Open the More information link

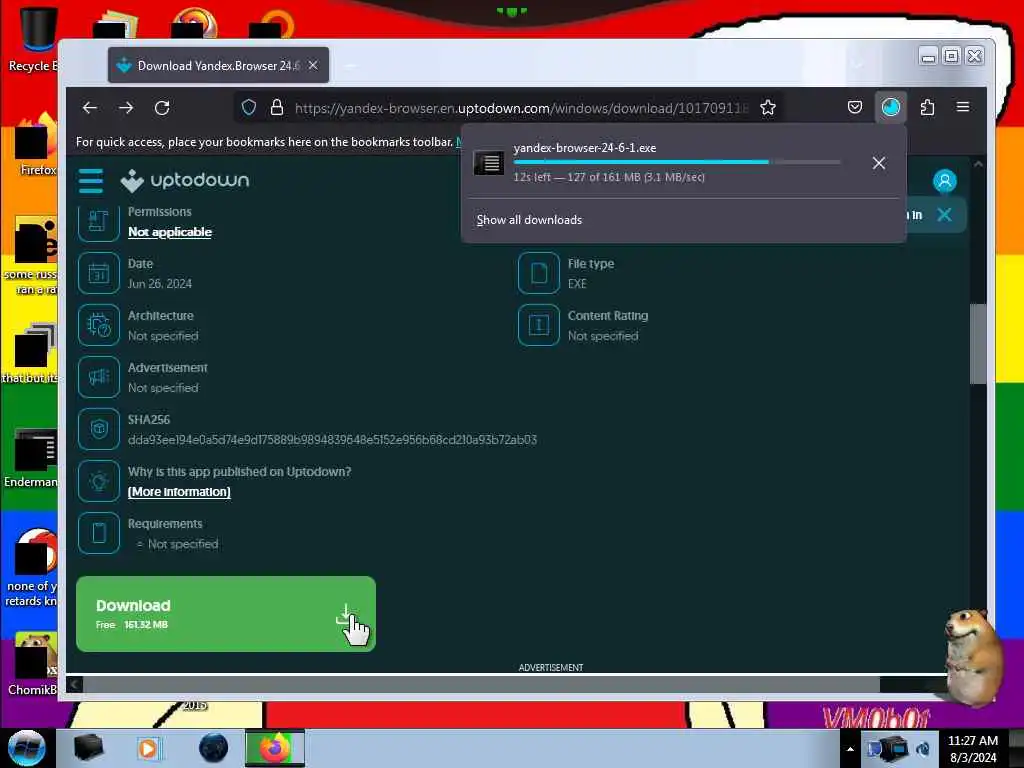click(179, 492)
